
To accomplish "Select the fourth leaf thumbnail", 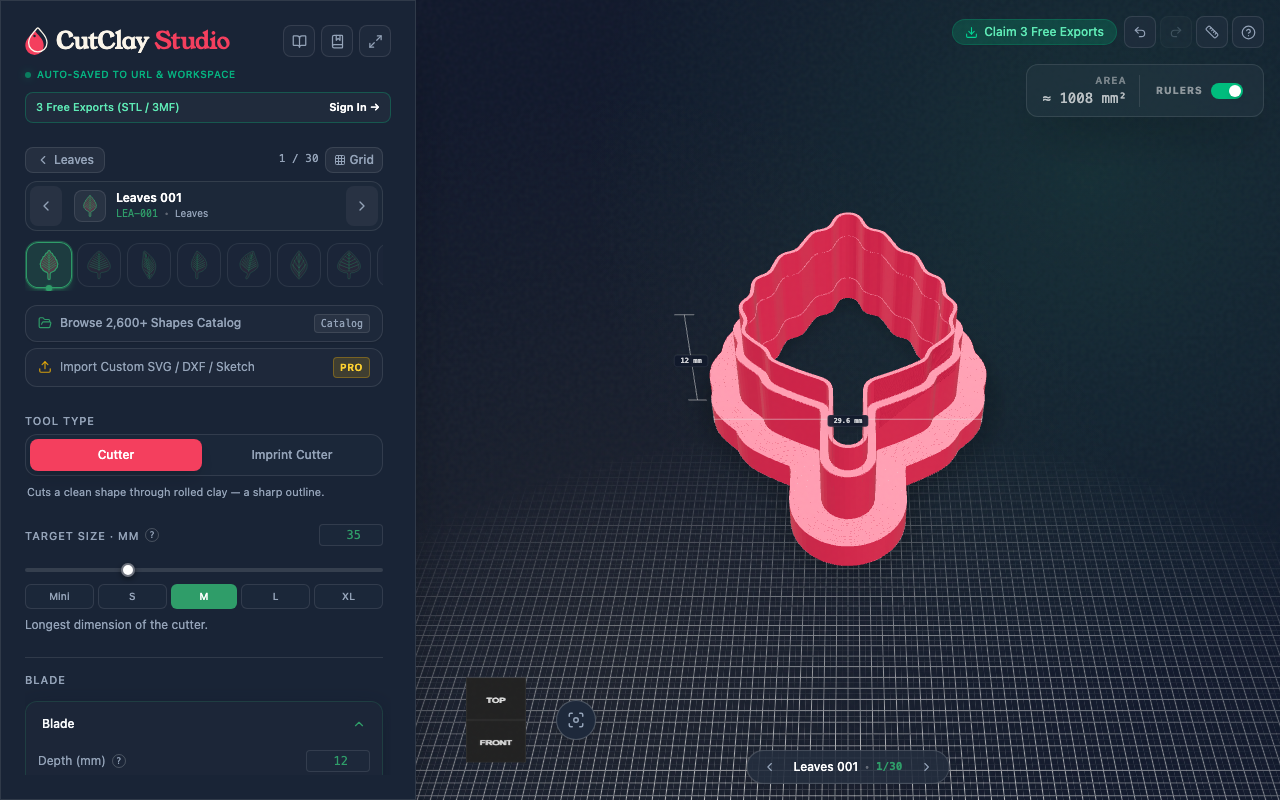I will [199, 265].
